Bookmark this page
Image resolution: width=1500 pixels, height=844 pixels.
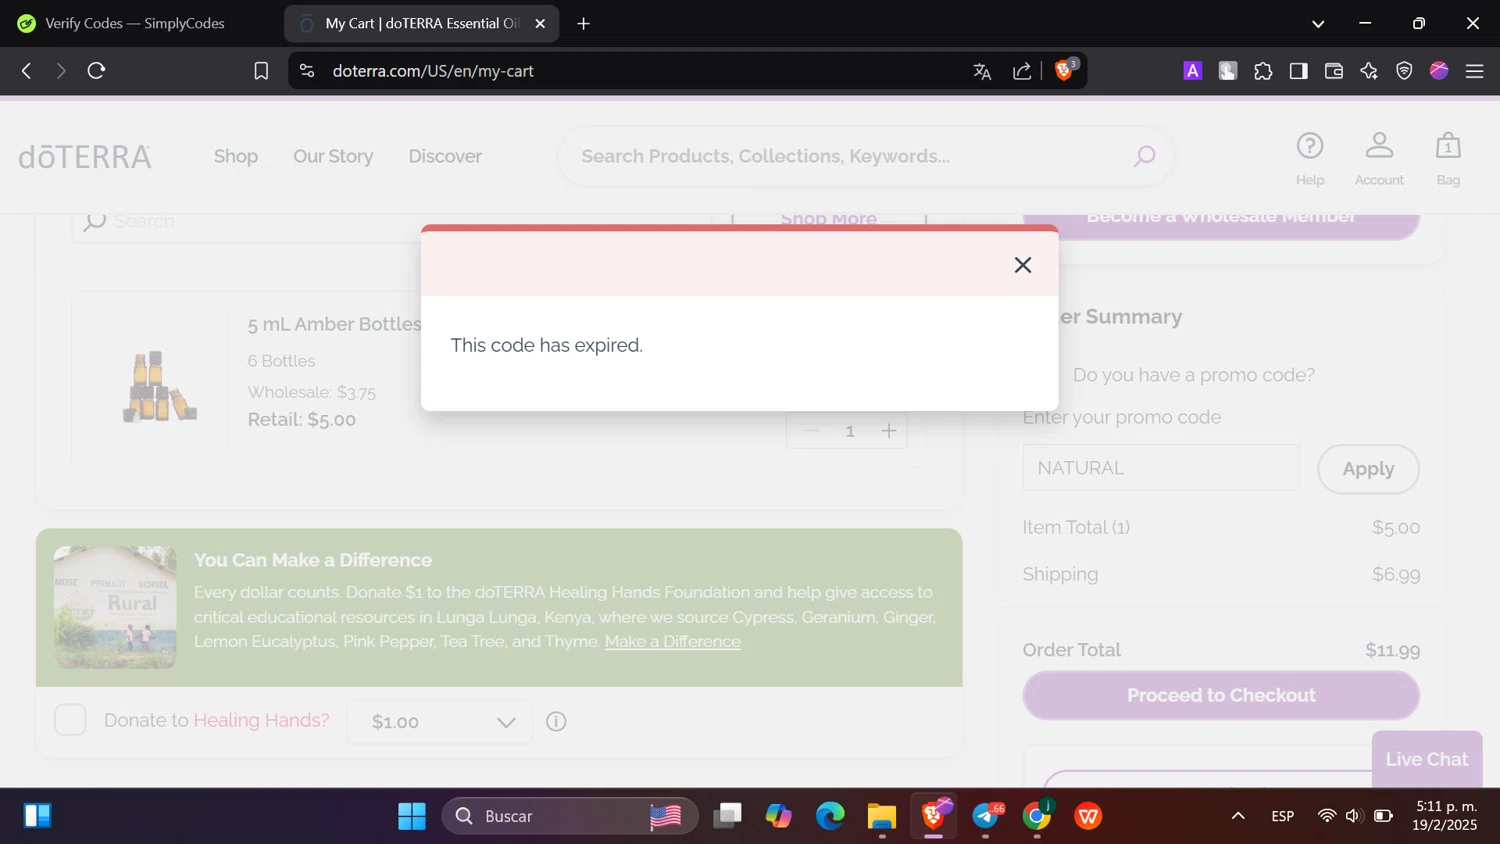click(261, 71)
